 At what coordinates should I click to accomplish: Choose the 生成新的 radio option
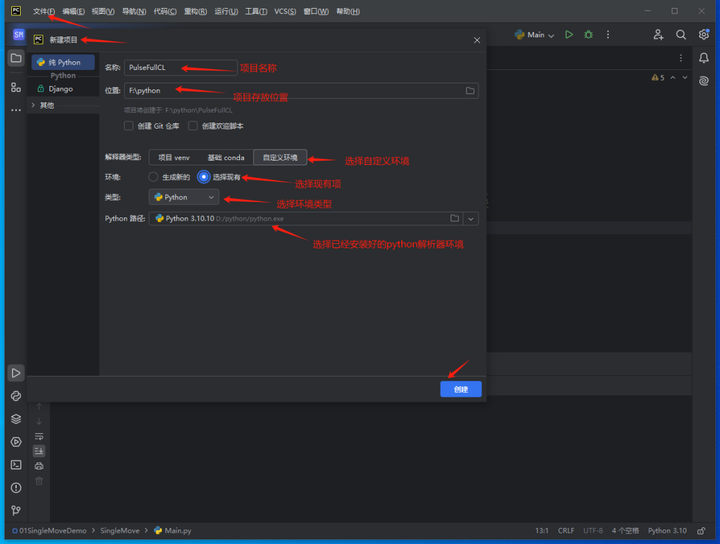tap(153, 177)
